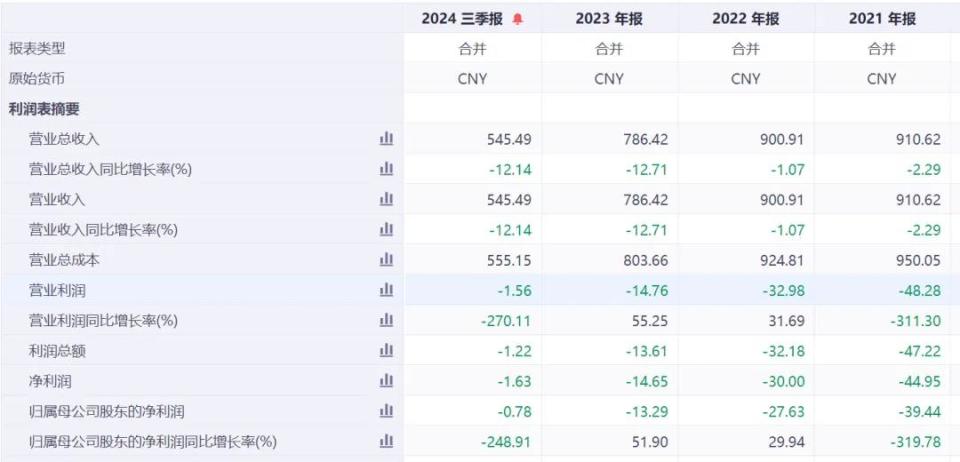The height and width of the screenshot is (462, 960).
Task: Open chart icon beside 营业总收入同比增长率(%)
Action: [386, 169]
